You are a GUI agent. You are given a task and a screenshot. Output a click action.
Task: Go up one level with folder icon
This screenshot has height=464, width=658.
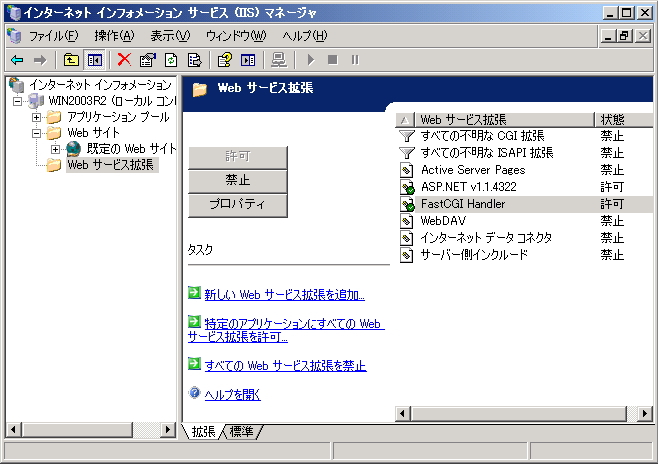point(71,60)
